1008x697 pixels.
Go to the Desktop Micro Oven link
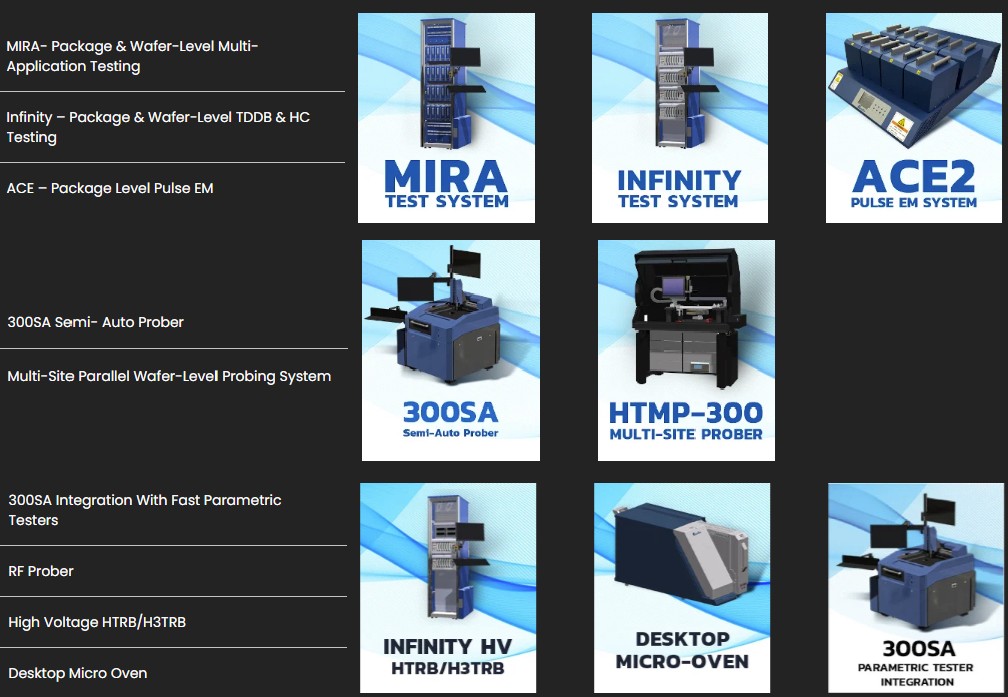(x=78, y=673)
